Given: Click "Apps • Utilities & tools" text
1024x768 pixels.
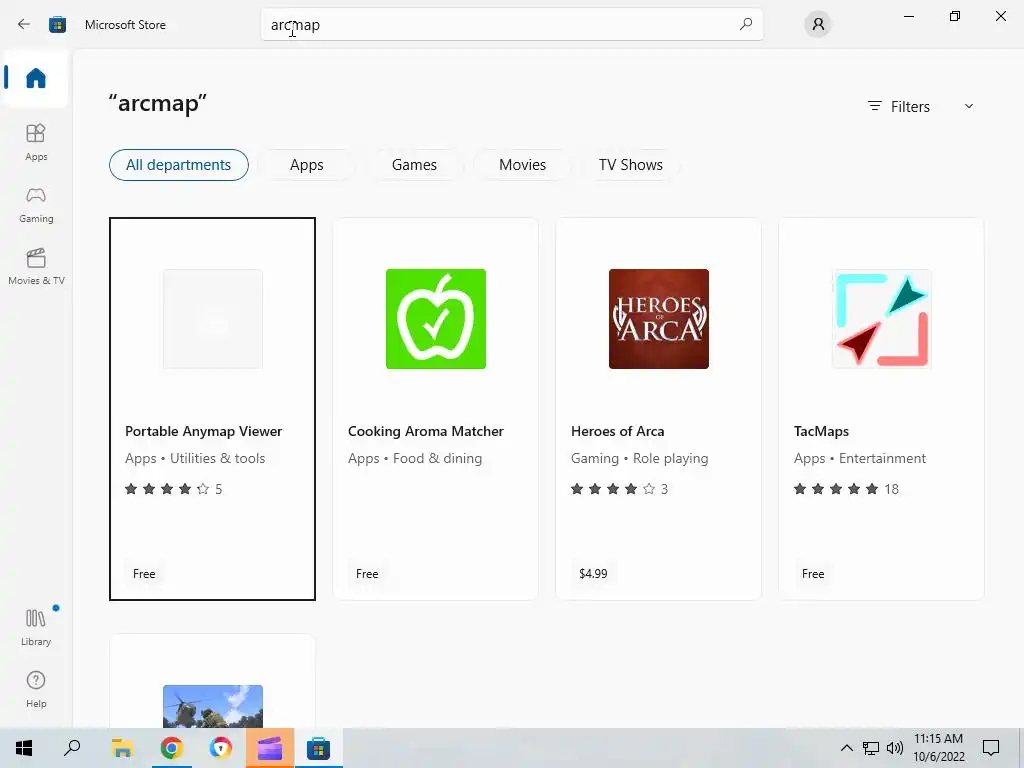Looking at the screenshot, I should point(195,458).
